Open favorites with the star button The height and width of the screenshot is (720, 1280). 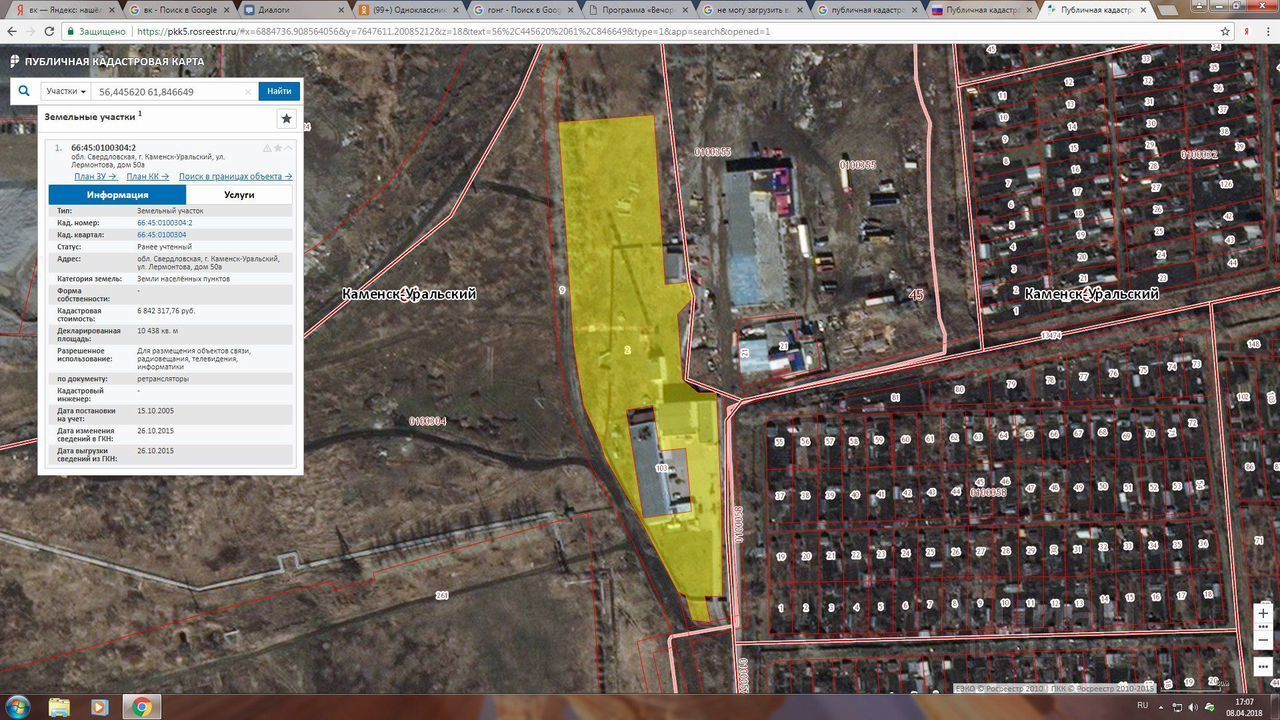(x=287, y=118)
